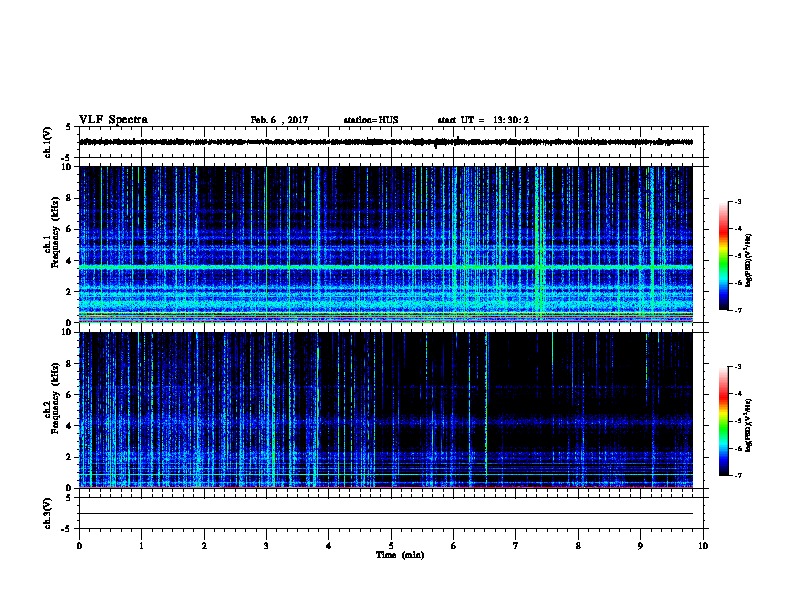Click the faint 4 kHz band in ch.2 spectrogram
This screenshot has height=612, width=792.
click(x=386, y=421)
